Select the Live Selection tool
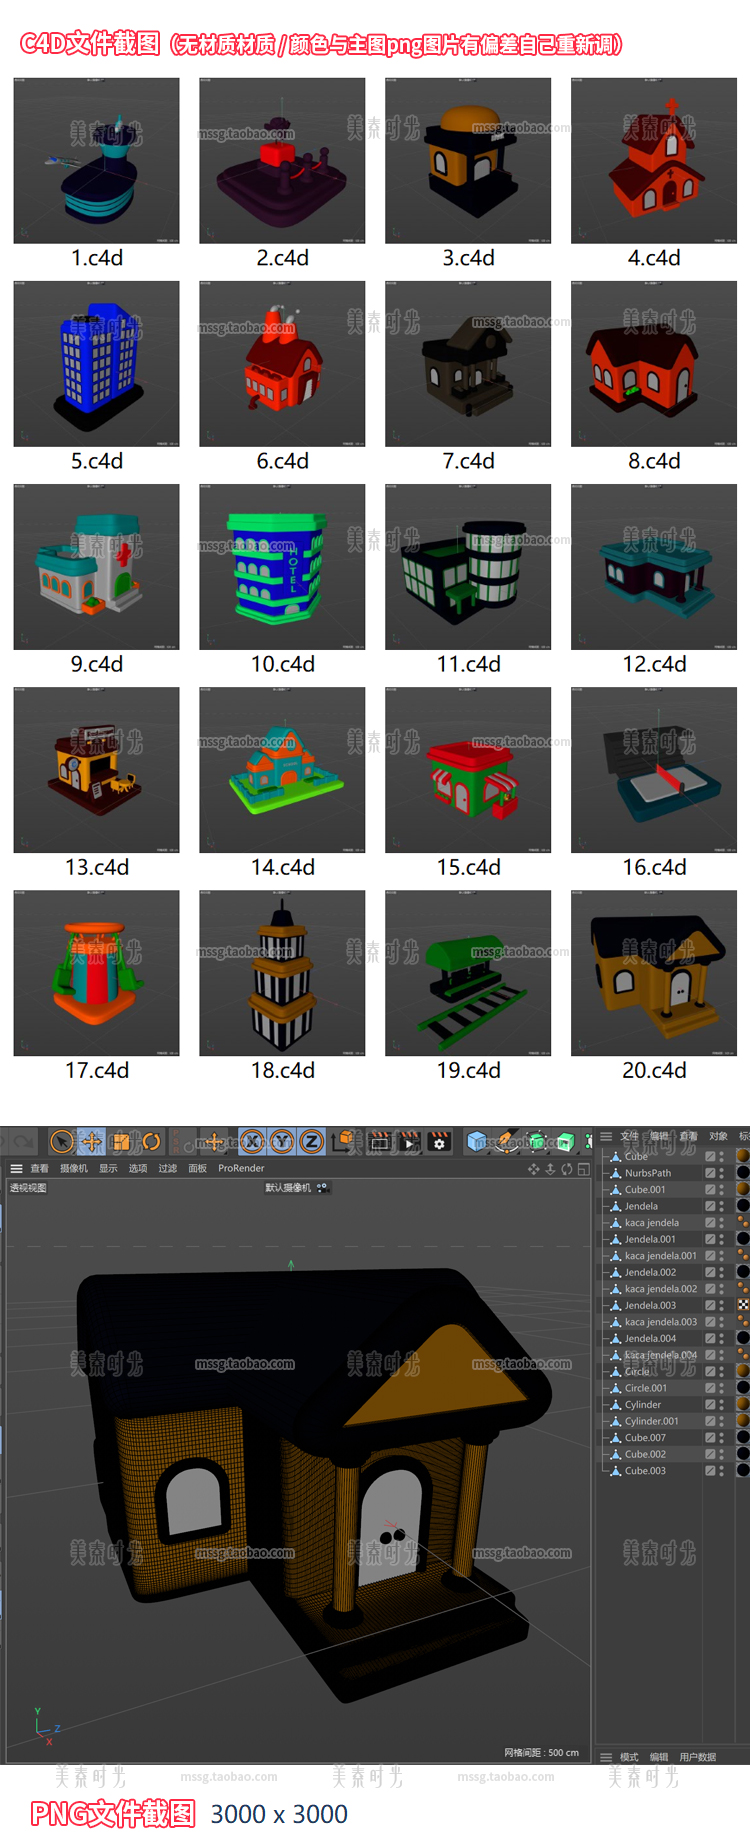 tap(62, 1141)
